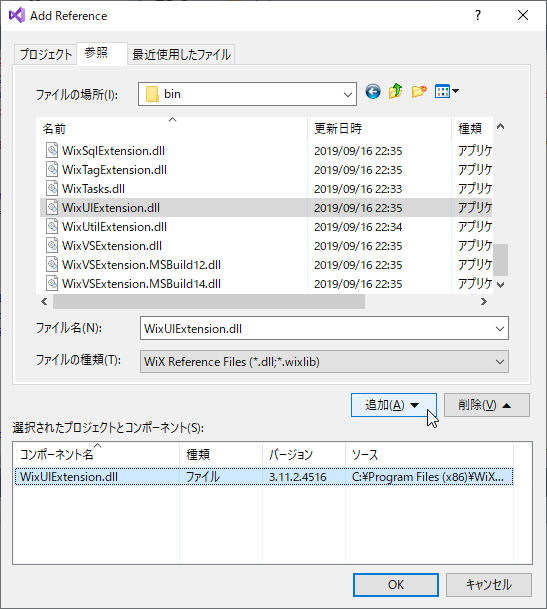Sort file list by 種類 column
The height and width of the screenshot is (609, 547).
[x=472, y=129]
